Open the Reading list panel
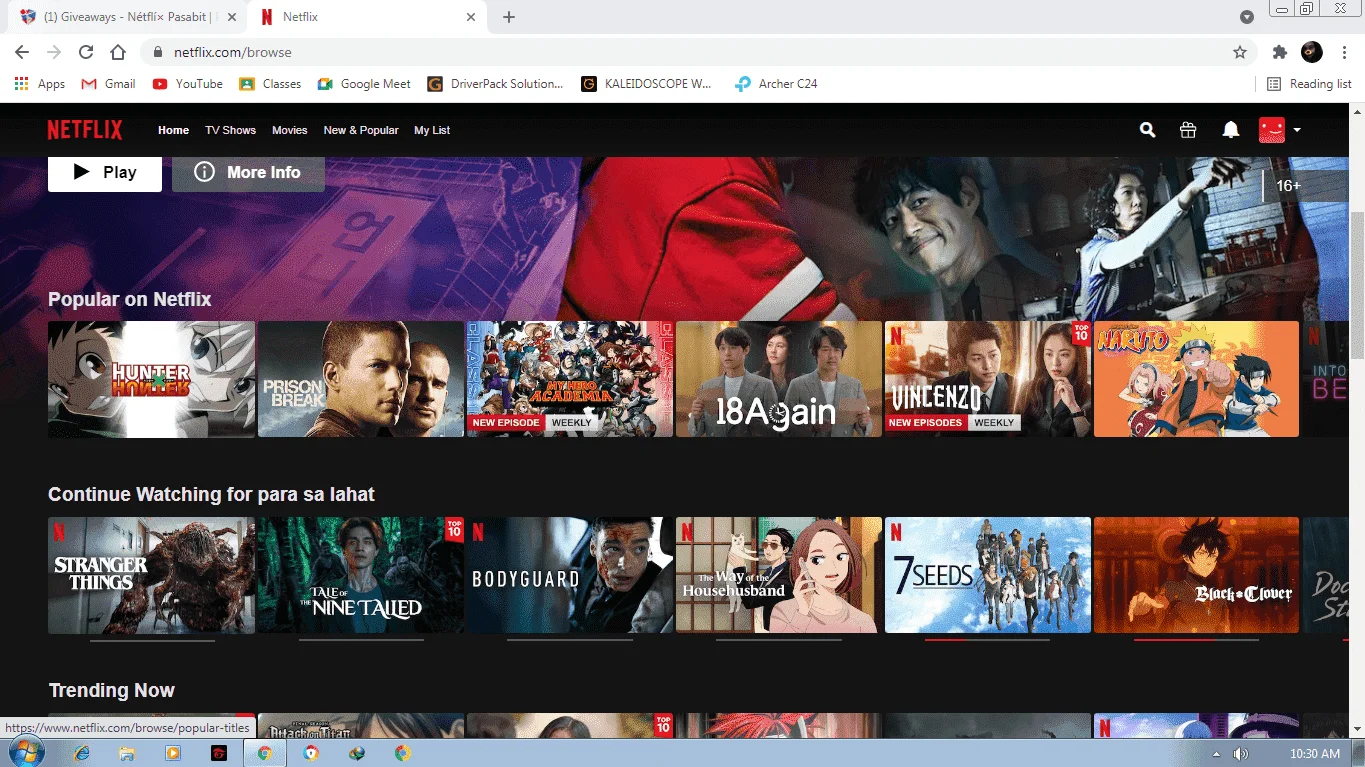The height and width of the screenshot is (767, 1365). tap(1309, 84)
